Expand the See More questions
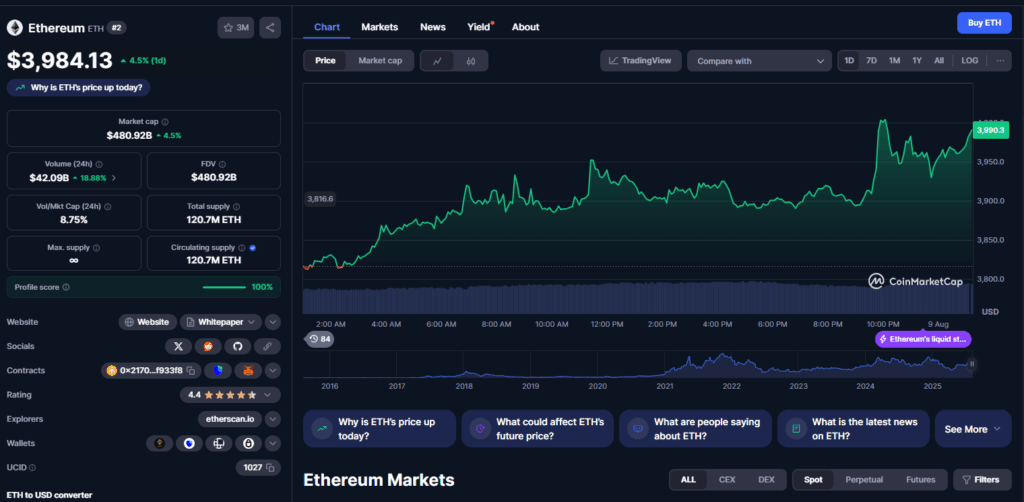The height and width of the screenshot is (502, 1024). 973,429
